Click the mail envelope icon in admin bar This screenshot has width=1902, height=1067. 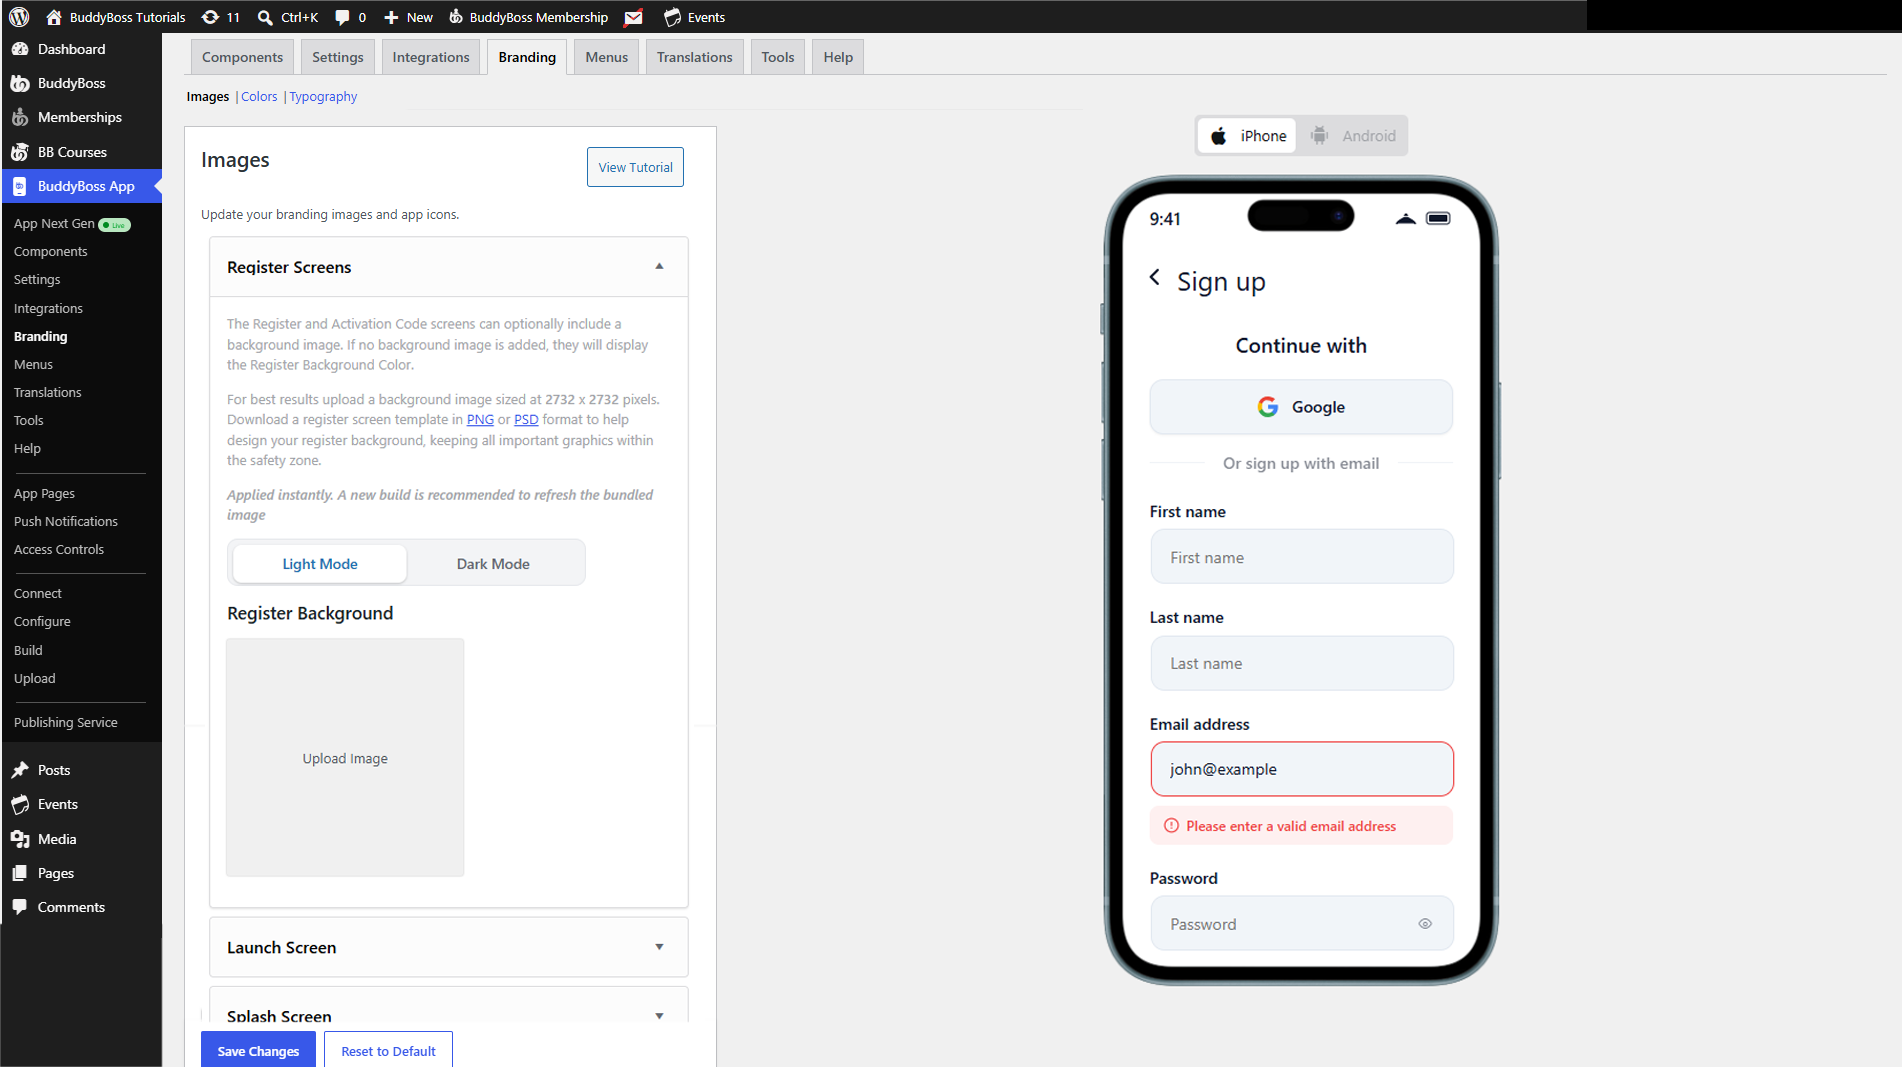pyautogui.click(x=633, y=17)
